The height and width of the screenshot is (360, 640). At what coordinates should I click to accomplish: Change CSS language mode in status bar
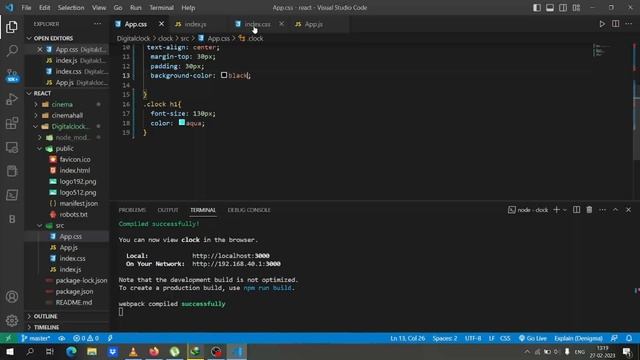tap(505, 338)
